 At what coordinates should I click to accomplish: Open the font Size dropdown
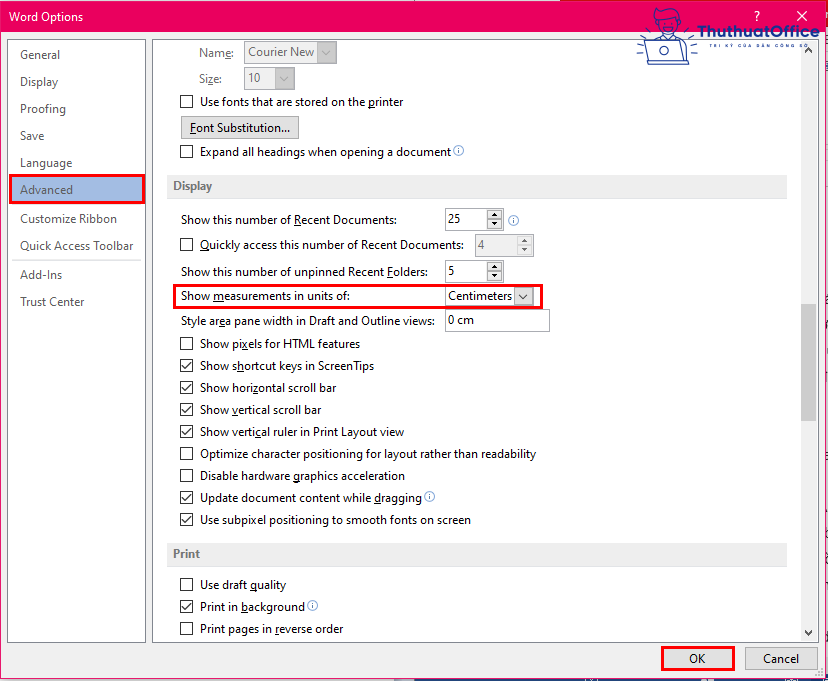[x=285, y=78]
